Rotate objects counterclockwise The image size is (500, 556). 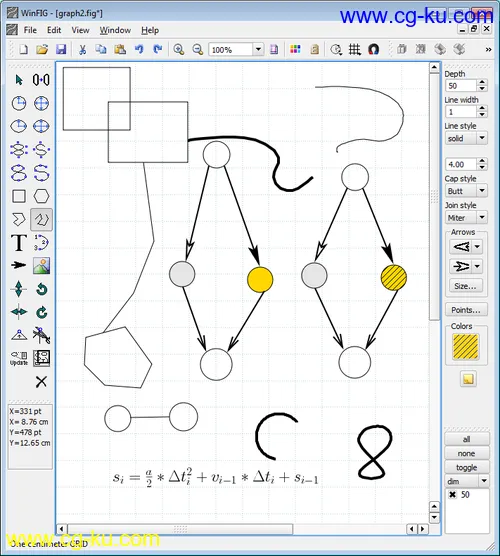coord(41,289)
